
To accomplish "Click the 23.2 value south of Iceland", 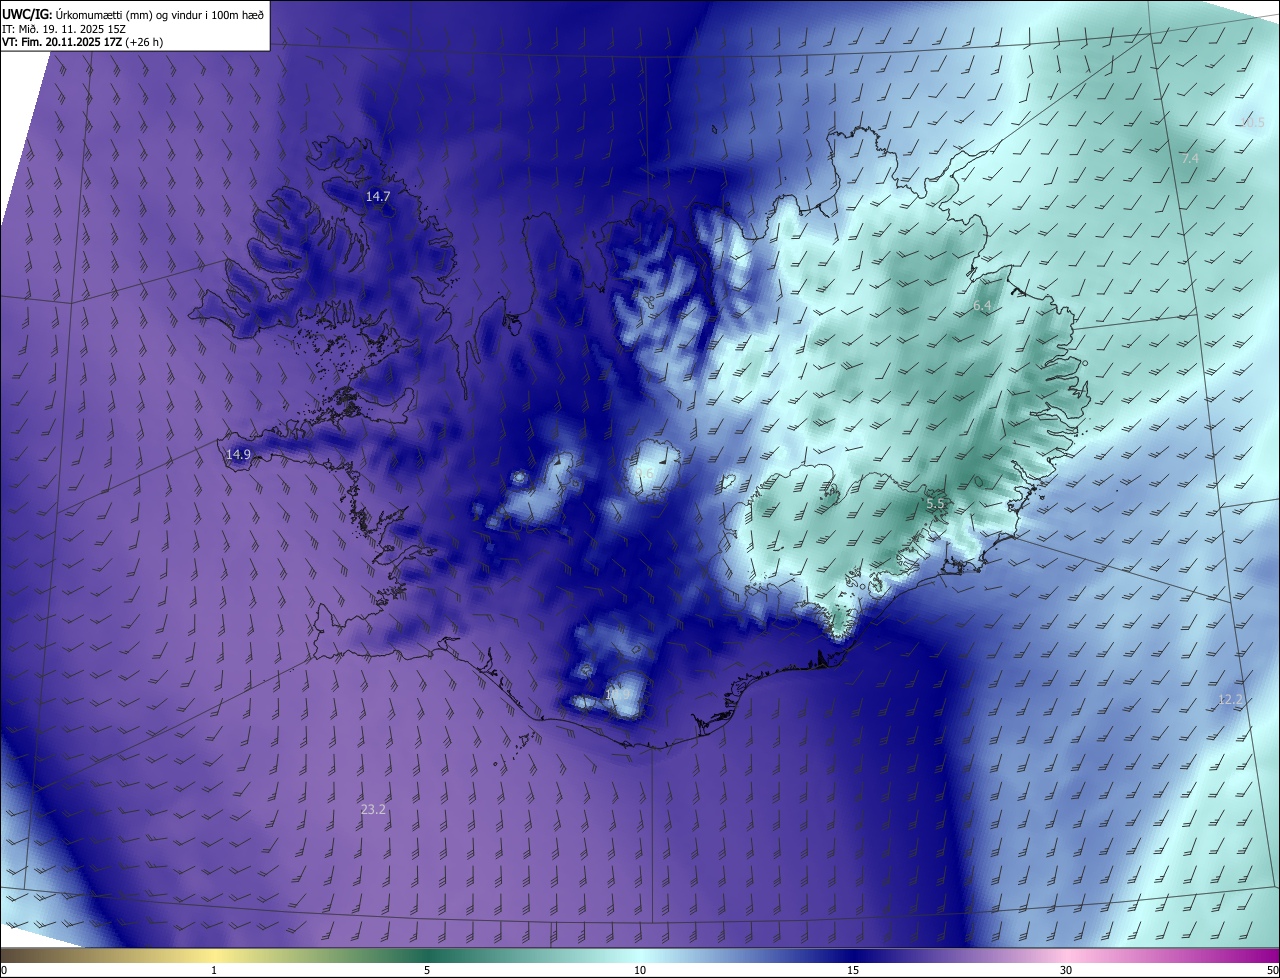I will pyautogui.click(x=373, y=809).
